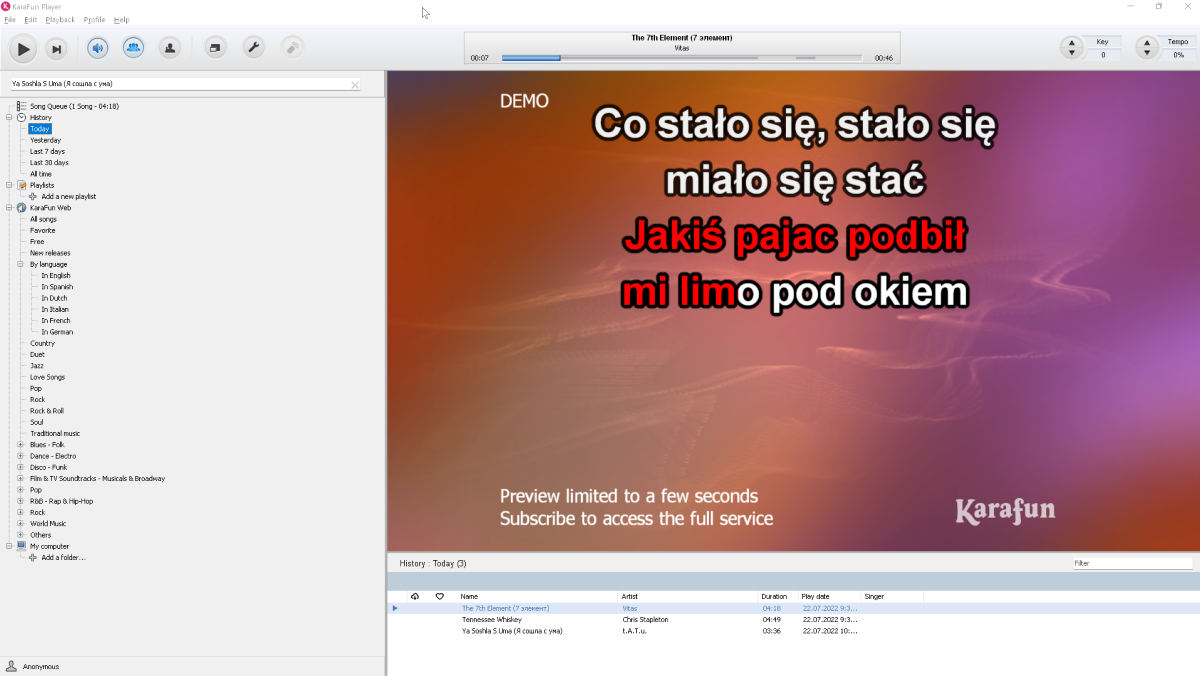Click the playing indicator arrow on Vitas row
The image size is (1200, 676).
pos(395,608)
